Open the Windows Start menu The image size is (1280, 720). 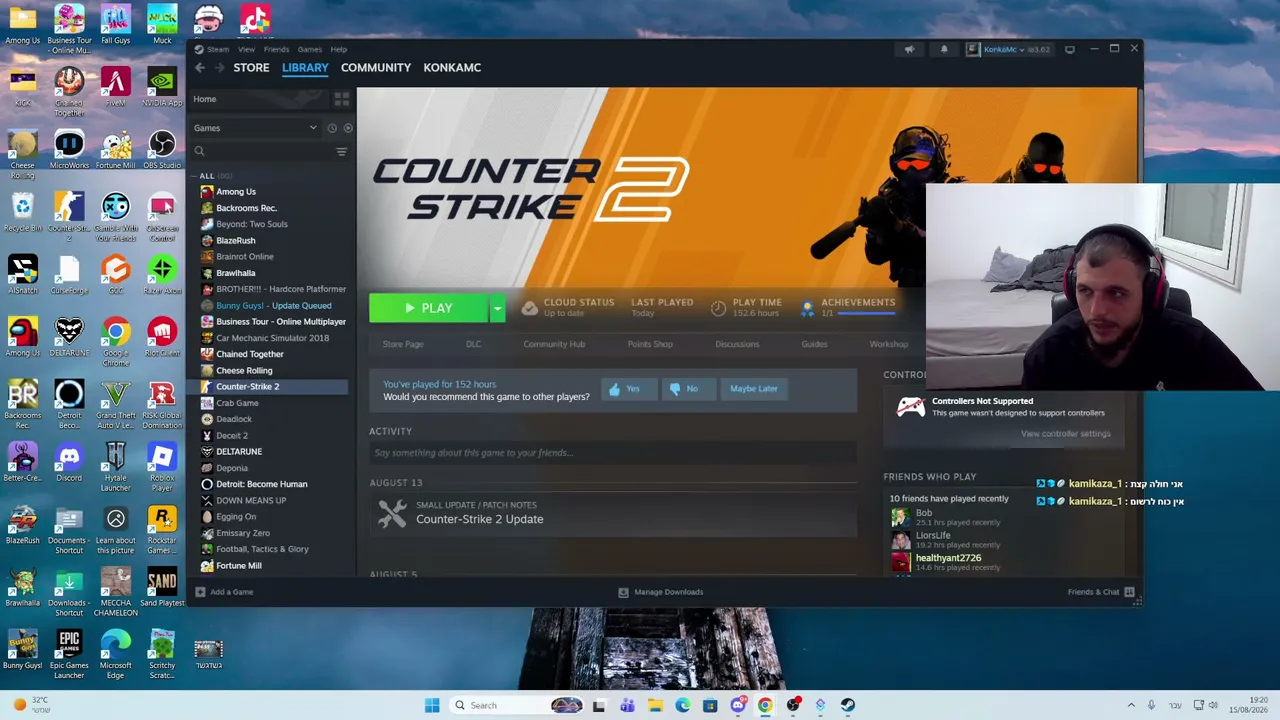pyautogui.click(x=432, y=706)
